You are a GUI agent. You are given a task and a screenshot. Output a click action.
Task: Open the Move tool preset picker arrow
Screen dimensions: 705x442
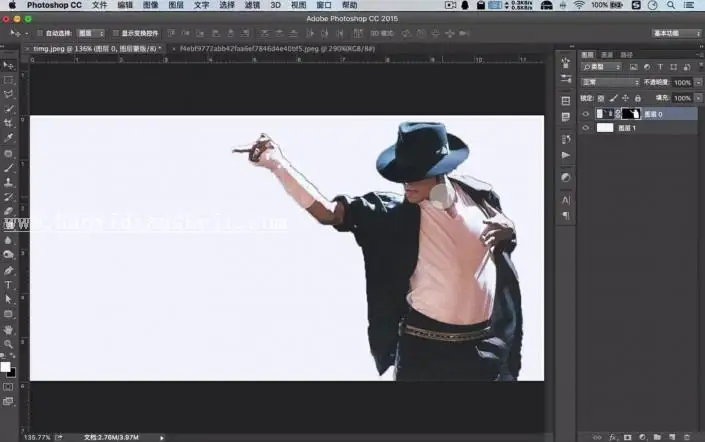[27, 34]
